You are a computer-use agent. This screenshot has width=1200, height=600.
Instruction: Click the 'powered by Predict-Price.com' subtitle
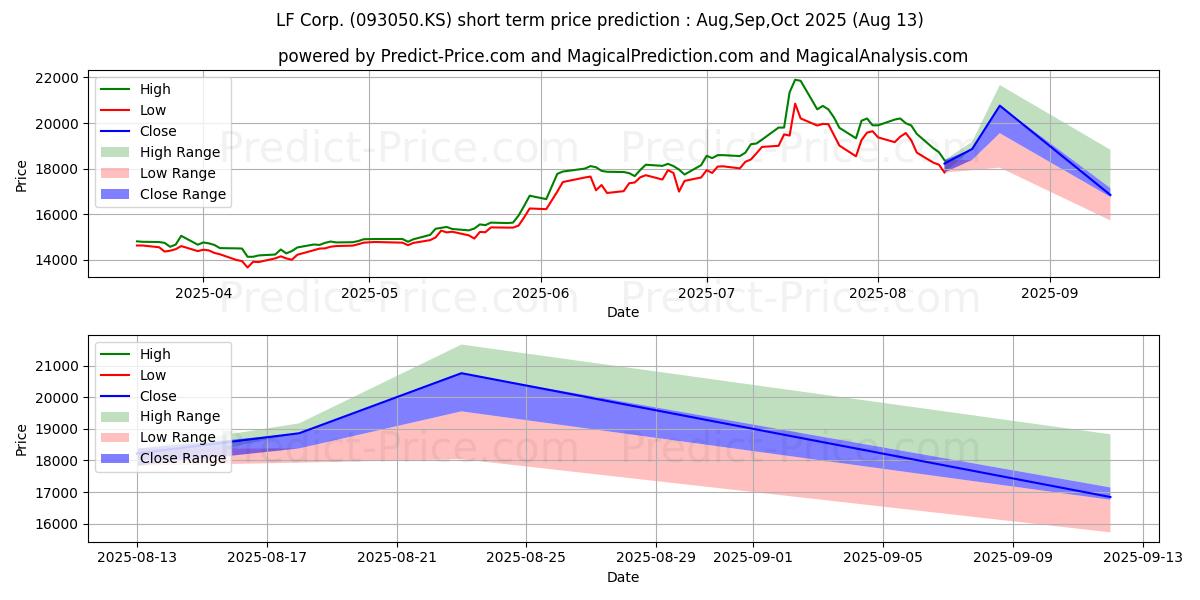click(x=622, y=56)
